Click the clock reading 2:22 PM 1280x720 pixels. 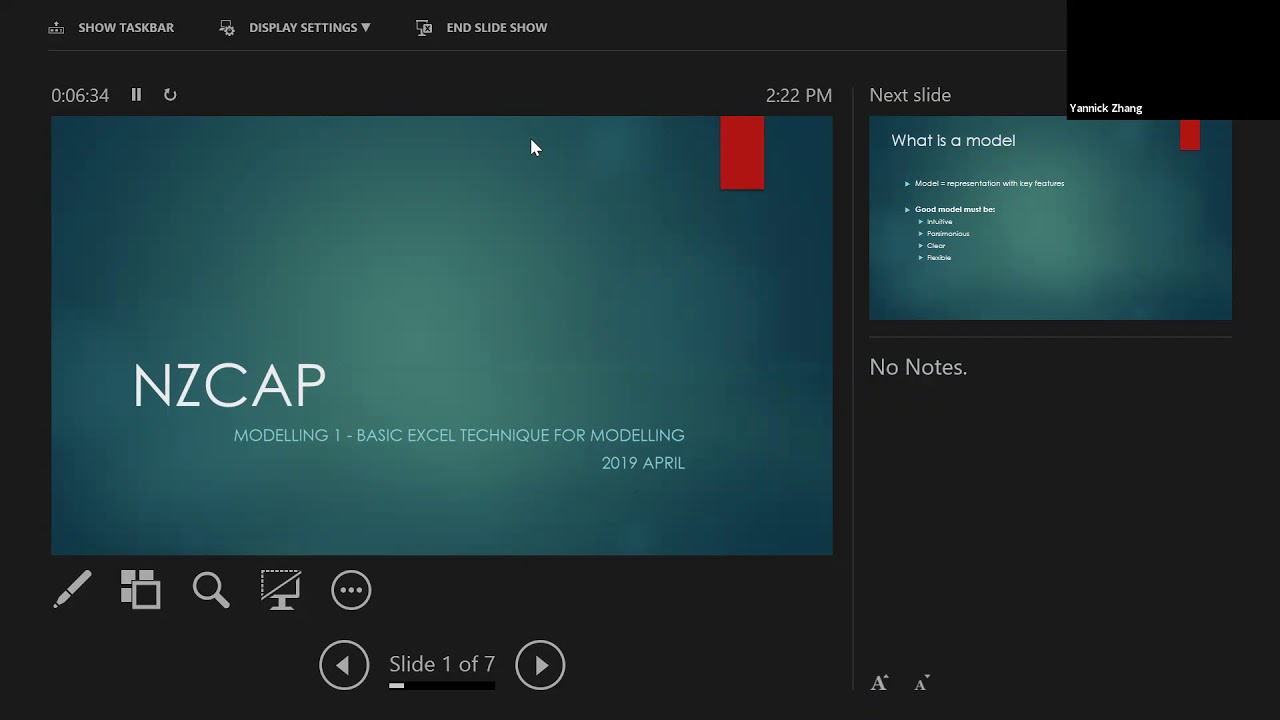(799, 95)
